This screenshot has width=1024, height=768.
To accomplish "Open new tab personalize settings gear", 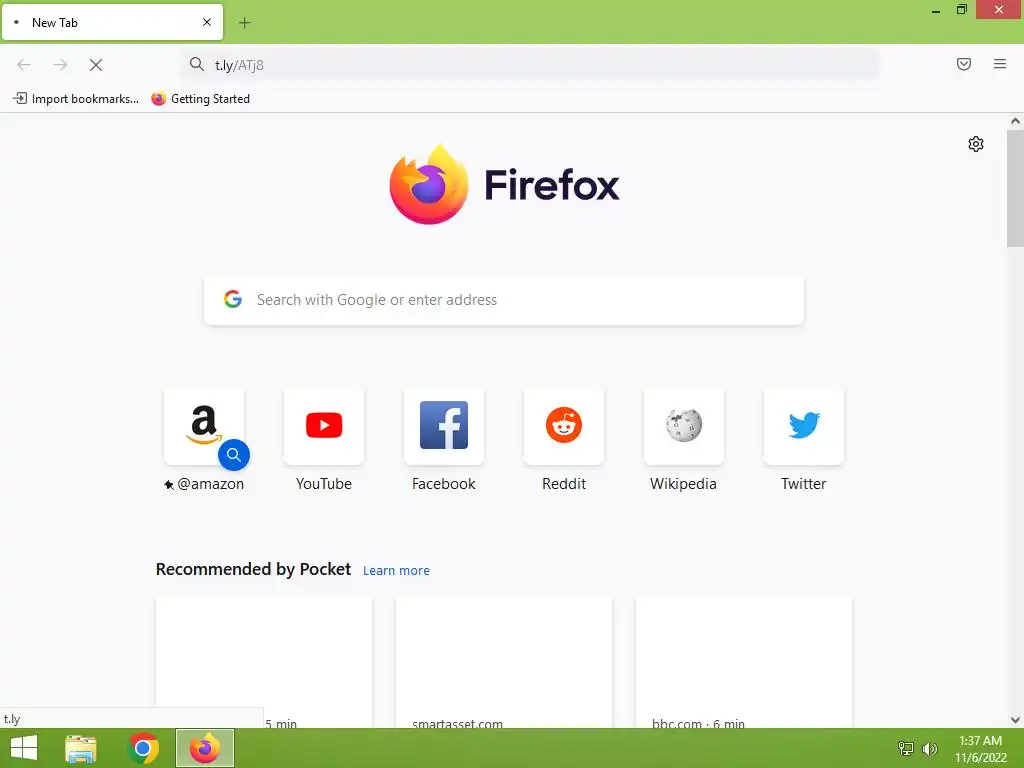I will pyautogui.click(x=976, y=144).
